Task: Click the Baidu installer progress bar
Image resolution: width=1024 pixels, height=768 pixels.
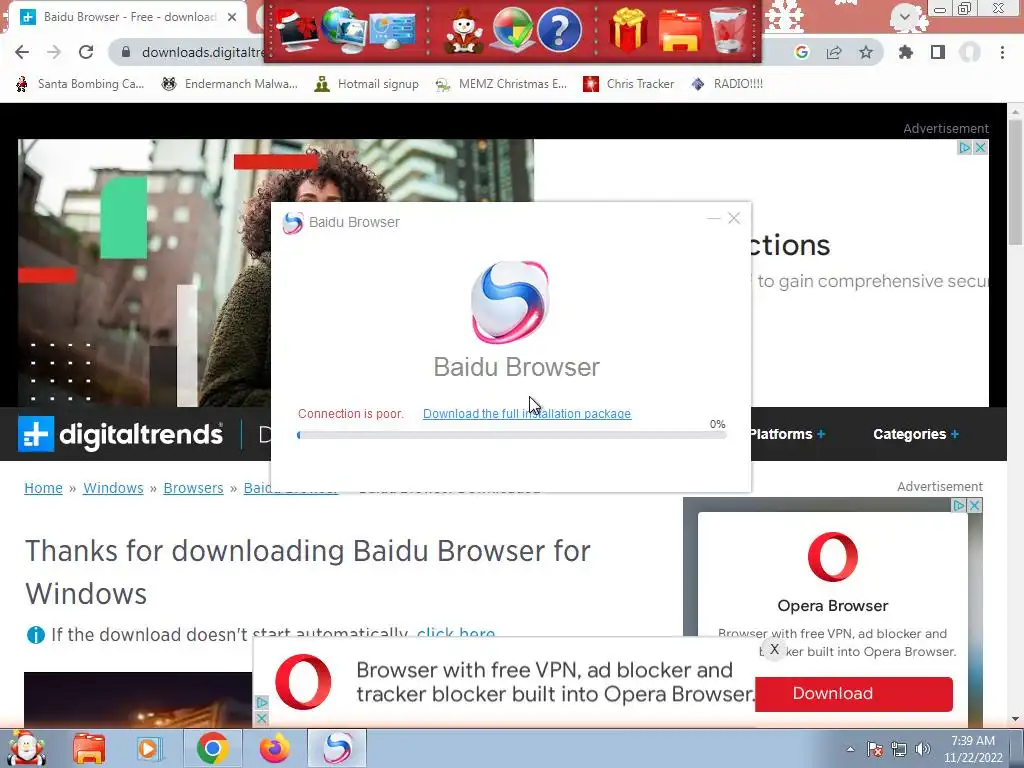Action: pyautogui.click(x=511, y=435)
